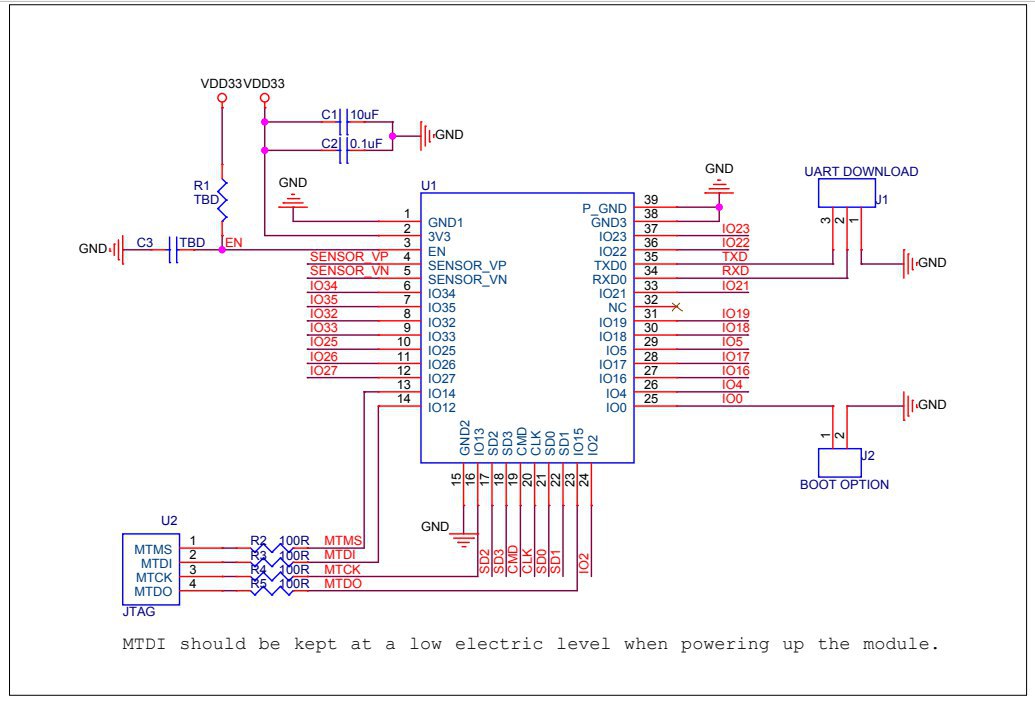Click the ground symbol below pin 15
Screen dimensions: 1035x710
pyautogui.click(x=463, y=540)
